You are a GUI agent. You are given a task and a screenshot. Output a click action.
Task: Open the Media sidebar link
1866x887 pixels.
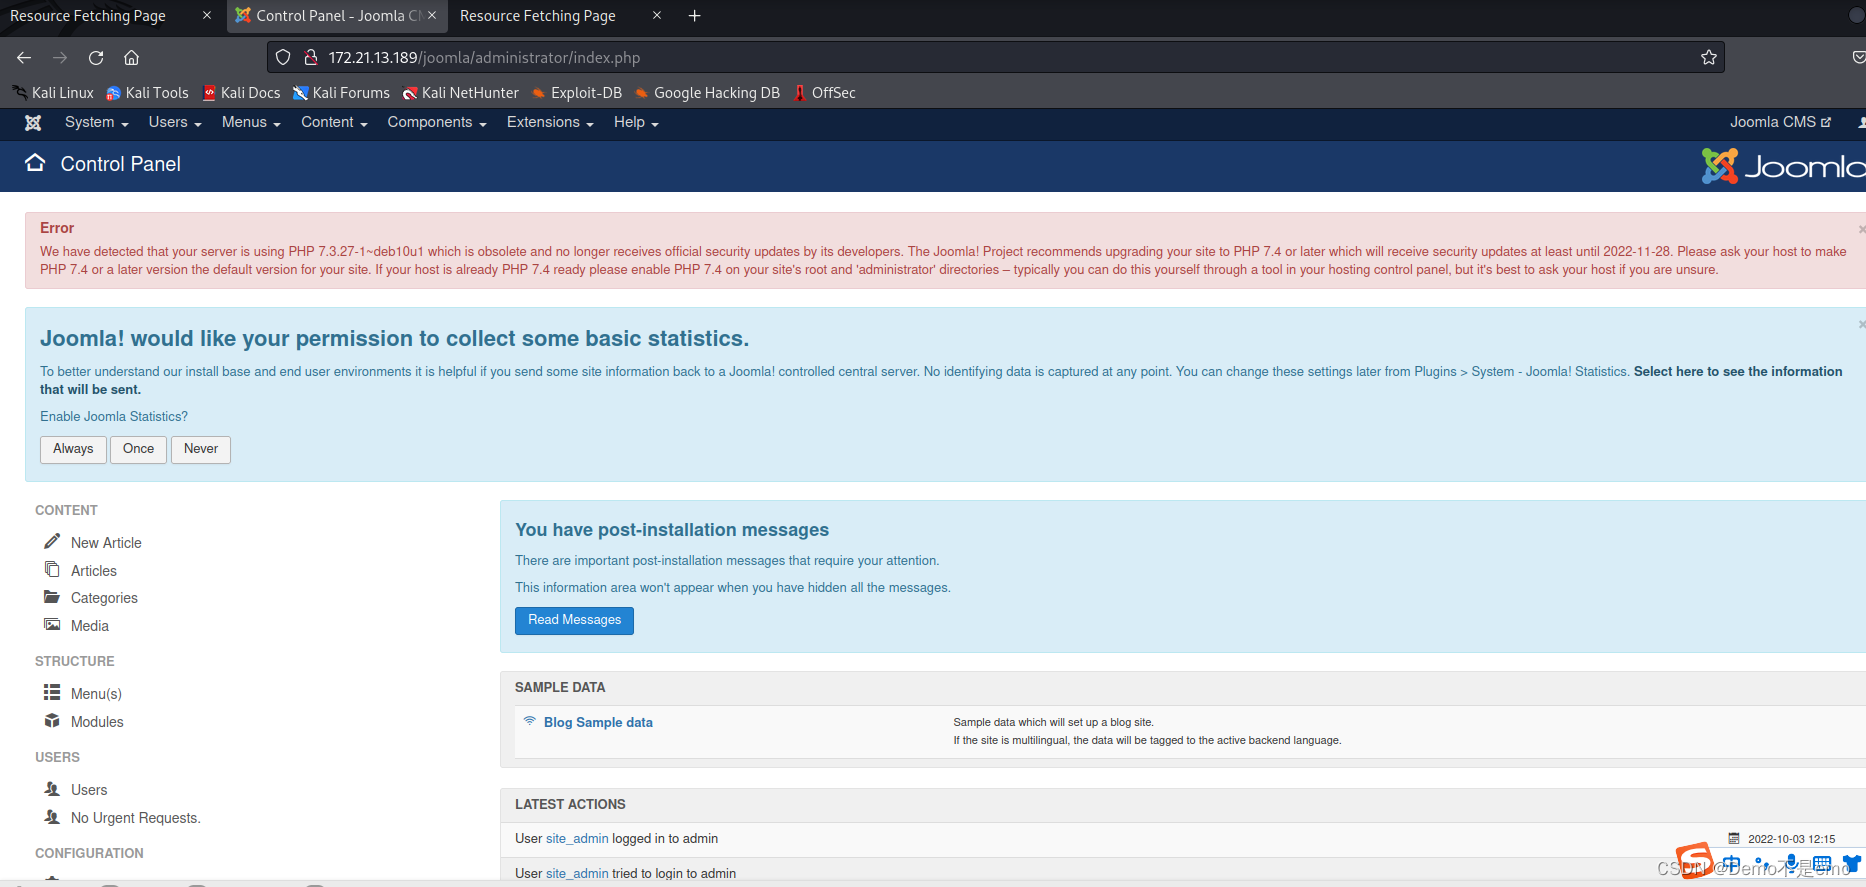90,626
